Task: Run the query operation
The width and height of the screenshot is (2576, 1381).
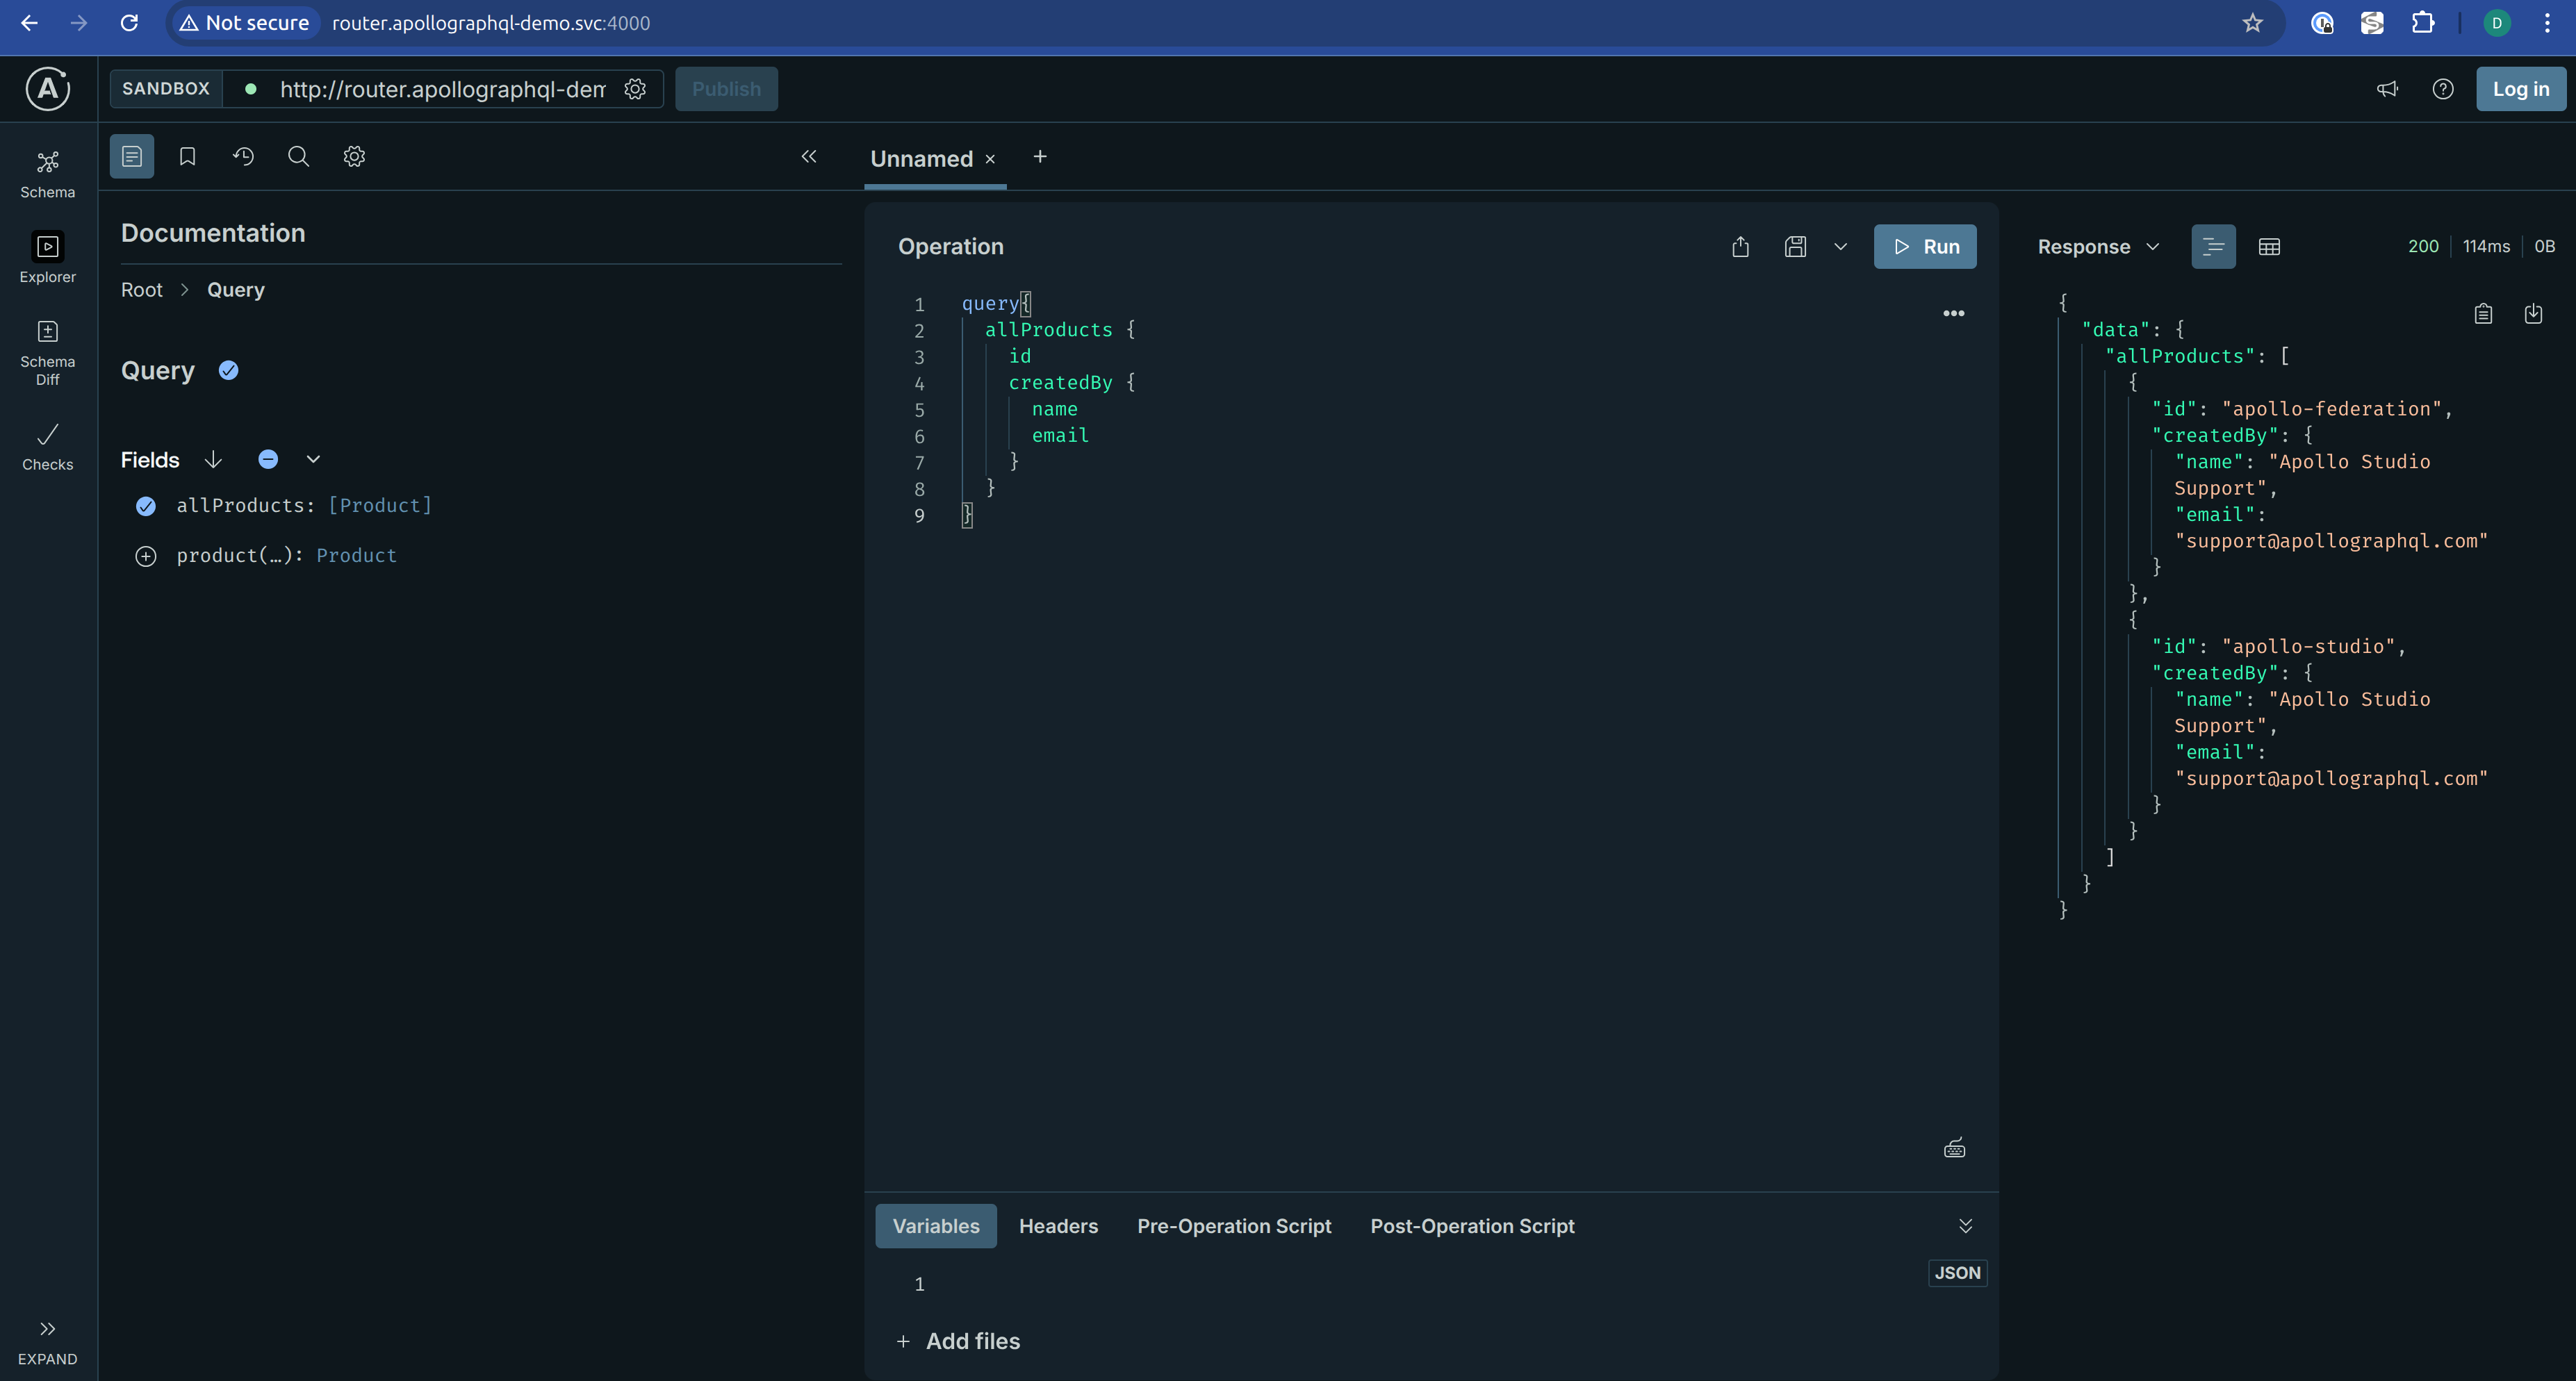Action: coord(1925,247)
